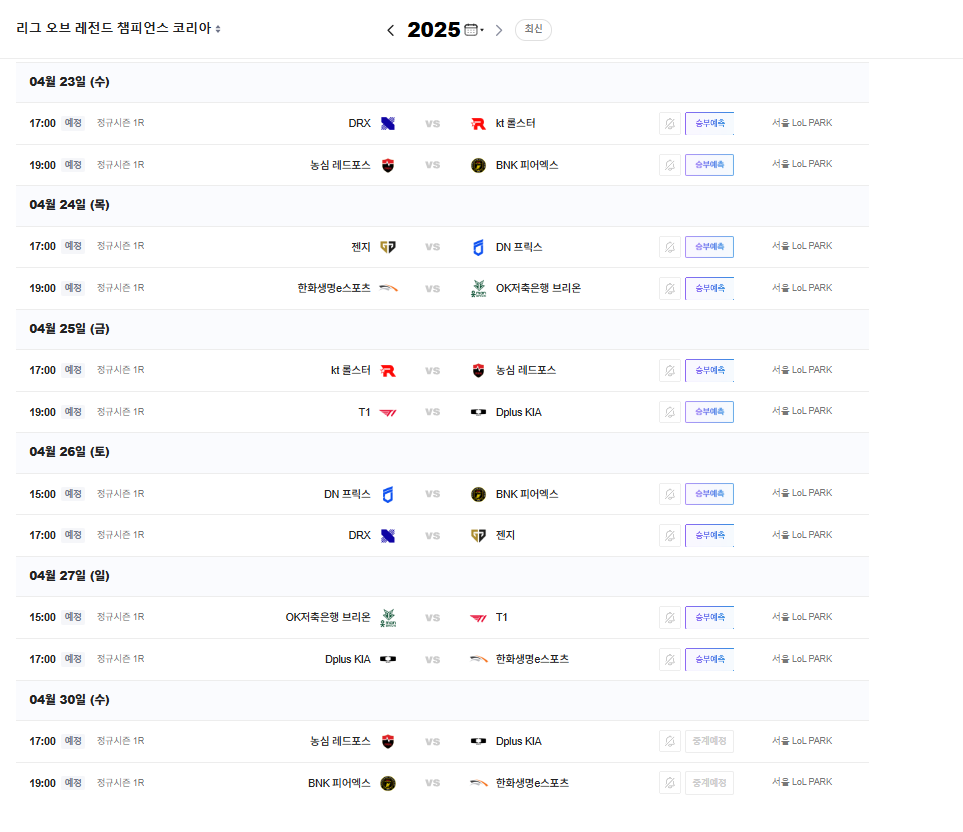
Task: Click kt 롤스터 logo in April 23 match
Action: (478, 123)
